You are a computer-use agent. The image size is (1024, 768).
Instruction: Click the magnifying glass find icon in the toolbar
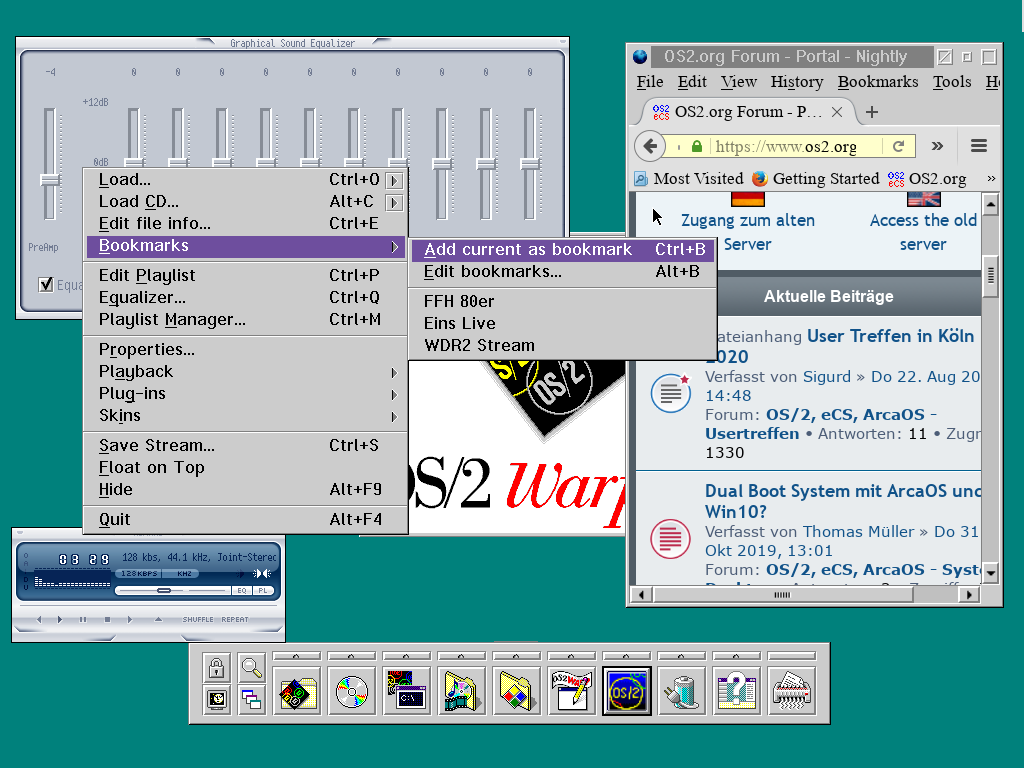coord(251,667)
